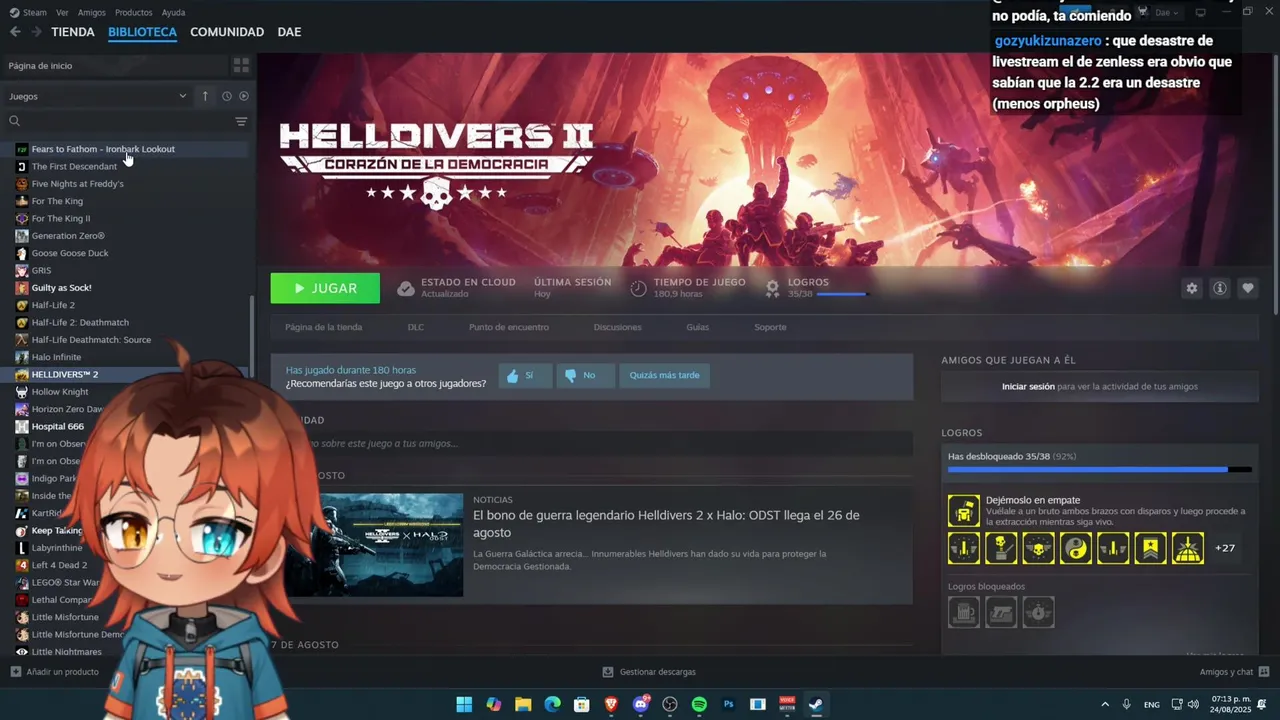1280x720 pixels.
Task: Show game info icon
Action: [x=1219, y=288]
